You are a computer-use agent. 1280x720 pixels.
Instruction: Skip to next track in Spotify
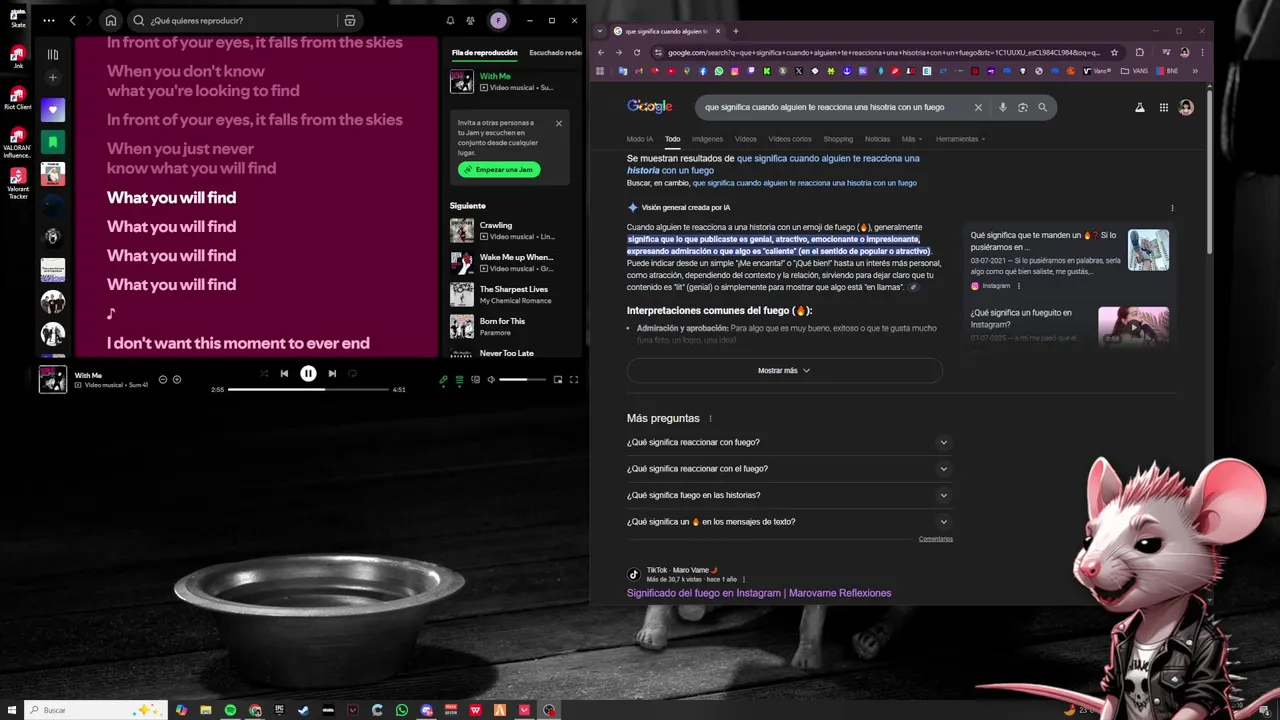tap(332, 373)
